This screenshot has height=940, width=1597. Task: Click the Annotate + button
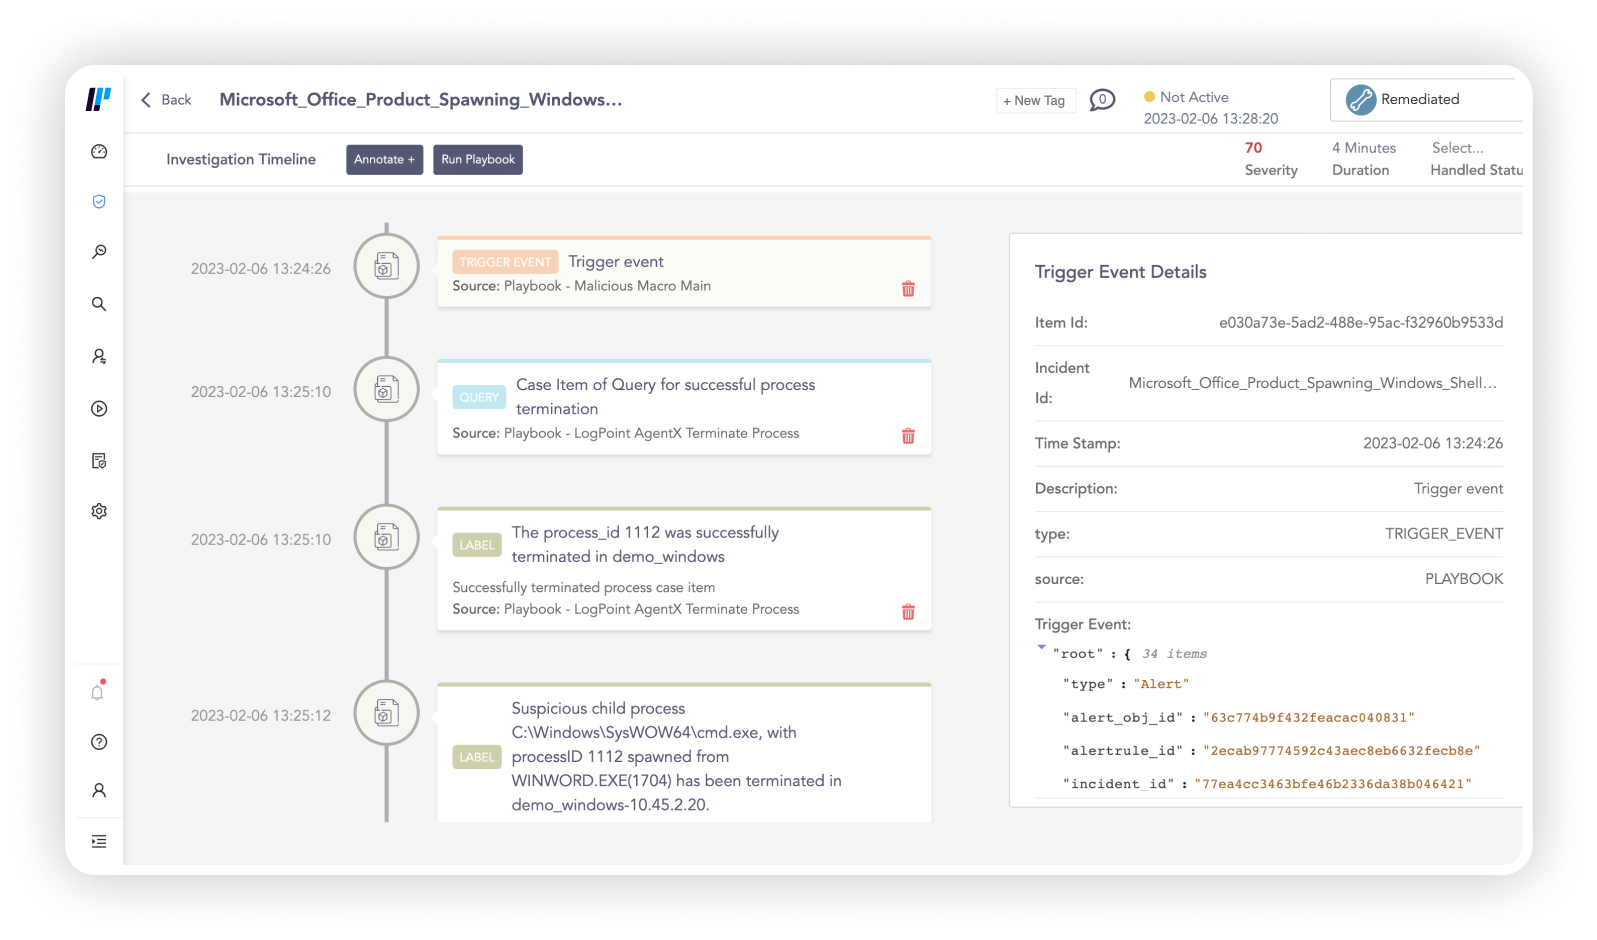click(x=385, y=160)
